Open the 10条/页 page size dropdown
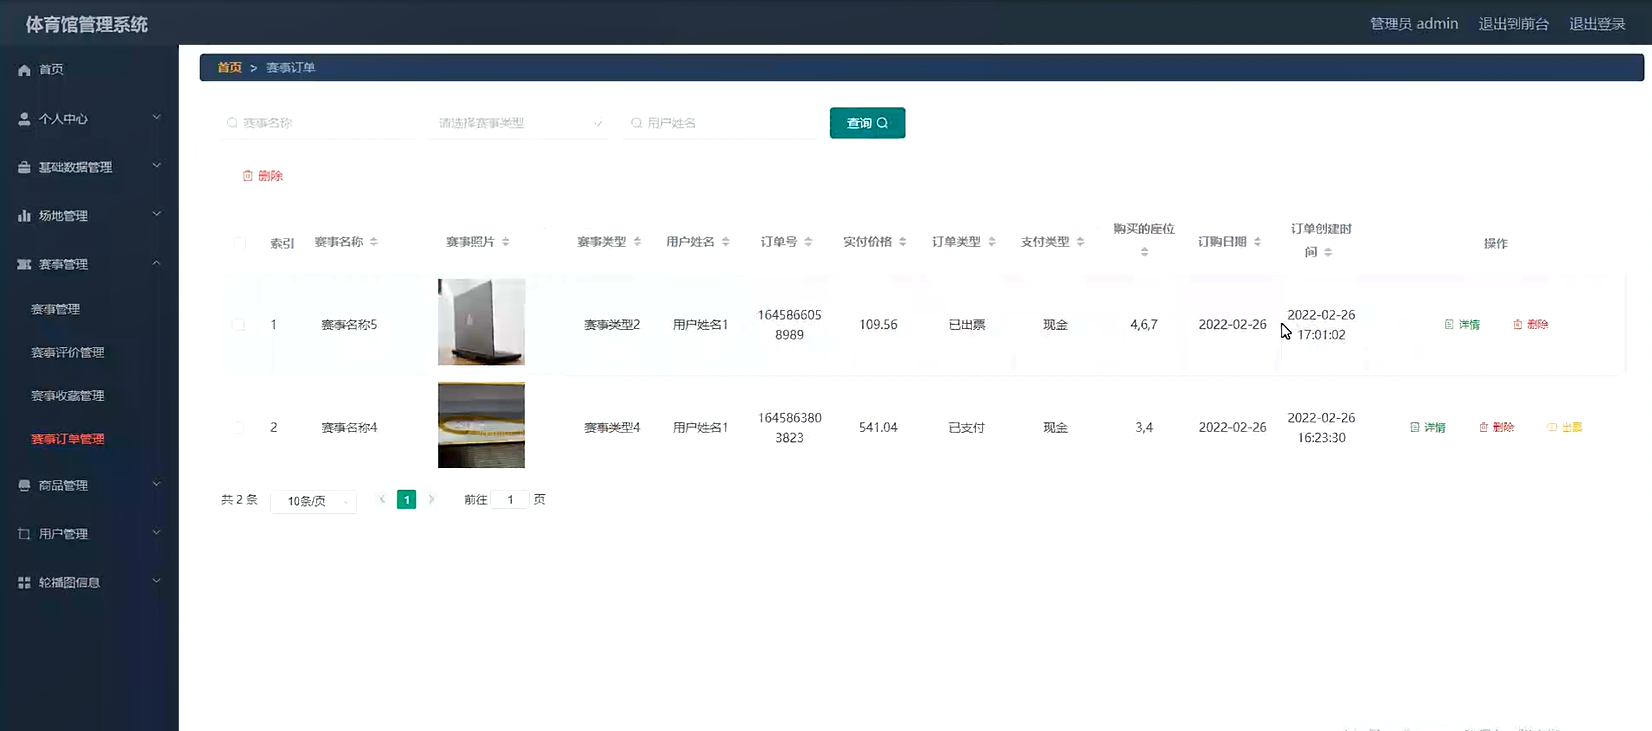Screen dimensions: 1652x731 tap(314, 501)
